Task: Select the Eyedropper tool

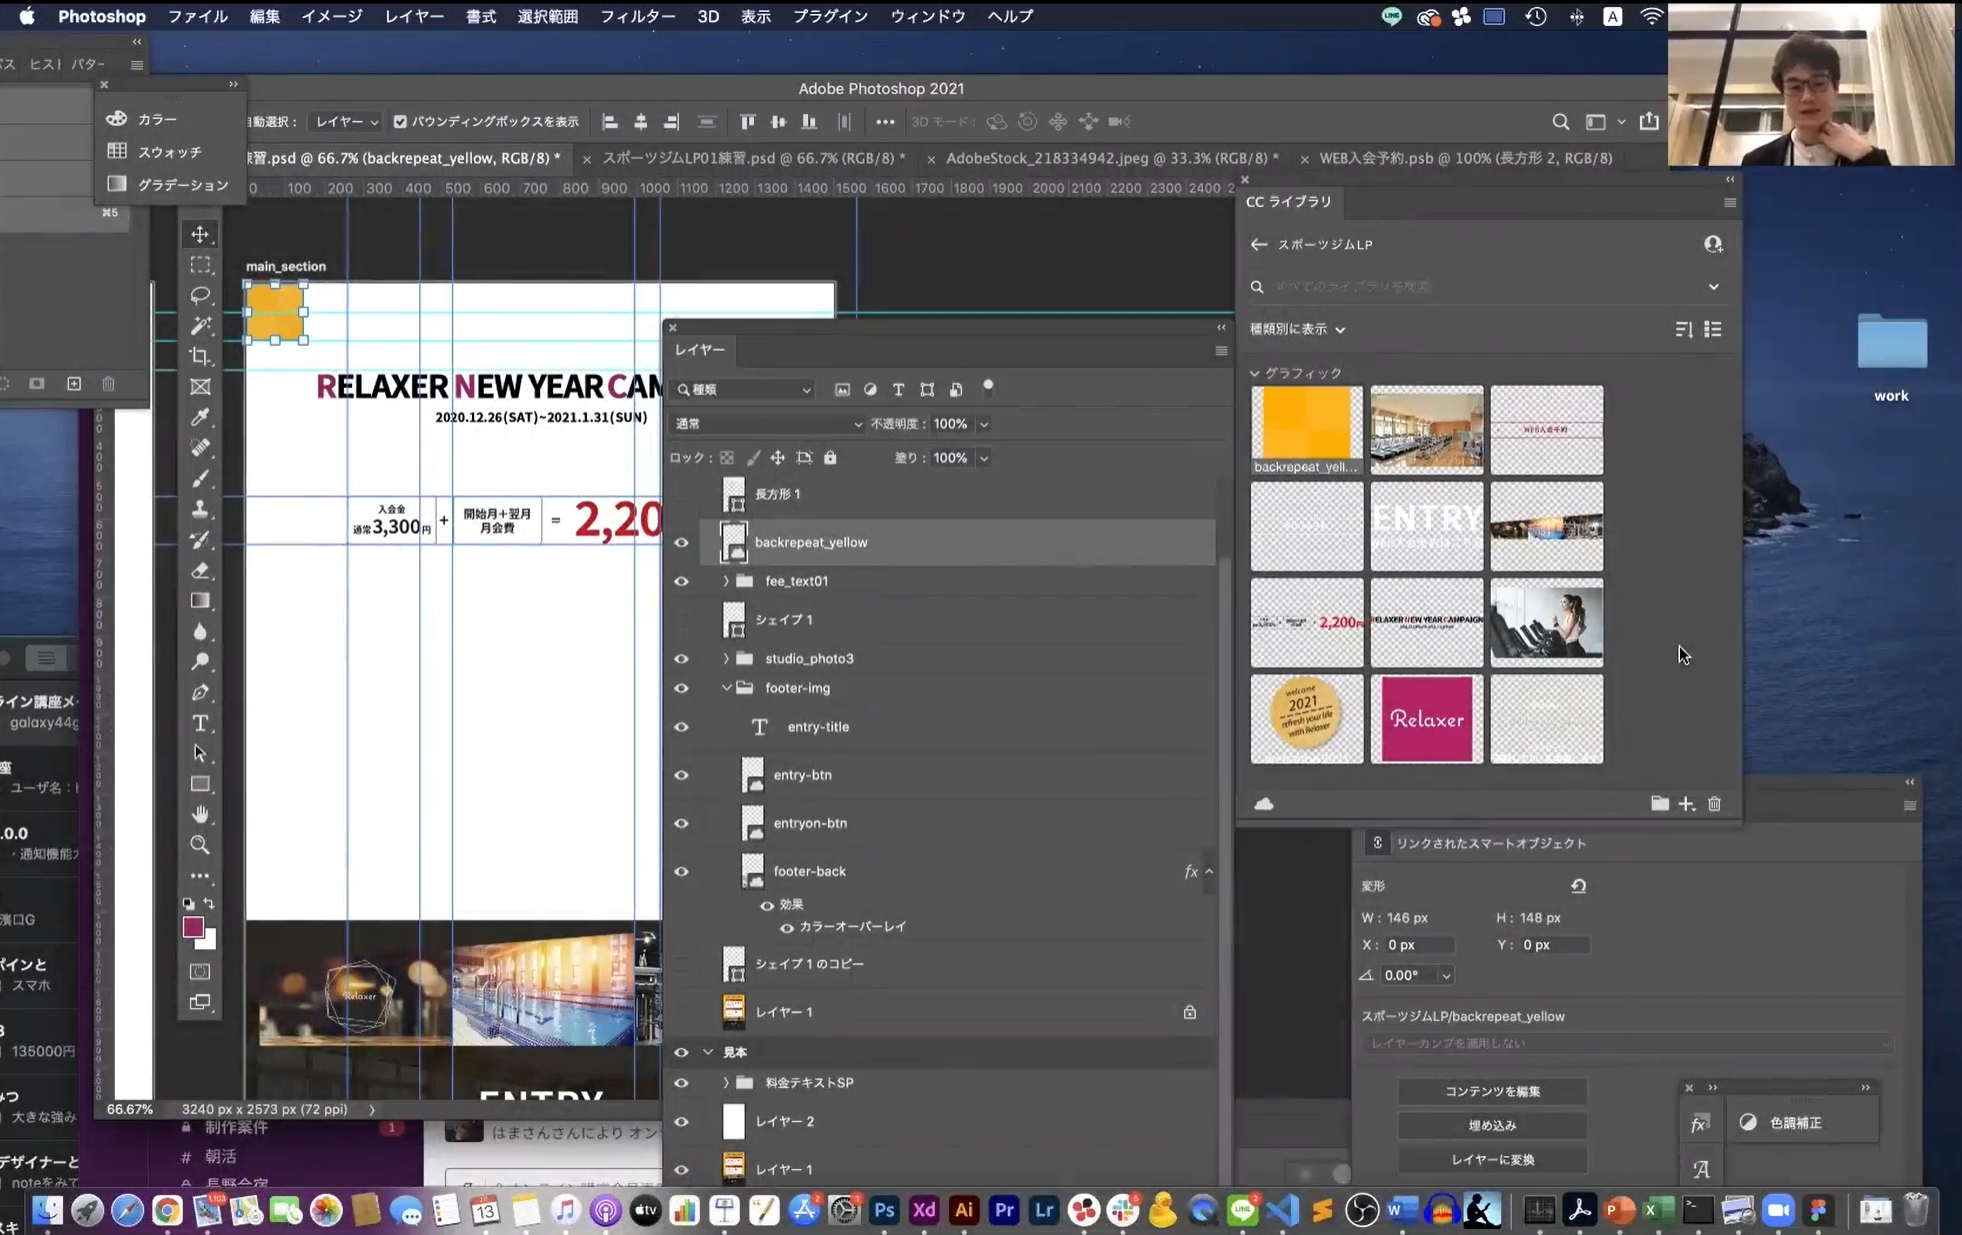Action: (x=200, y=417)
